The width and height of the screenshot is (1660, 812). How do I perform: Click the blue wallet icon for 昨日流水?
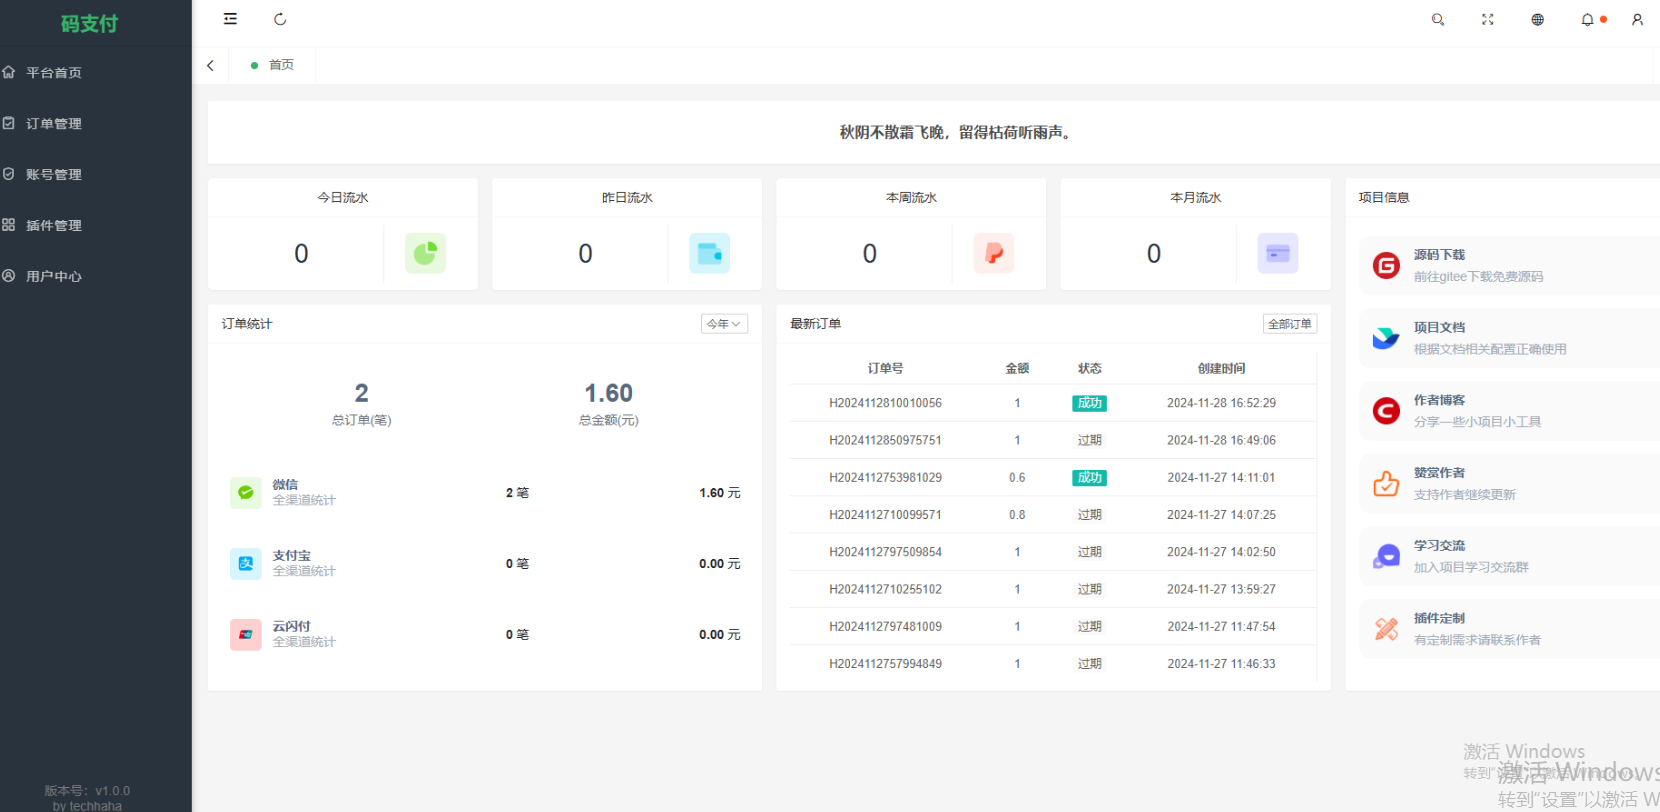709,253
